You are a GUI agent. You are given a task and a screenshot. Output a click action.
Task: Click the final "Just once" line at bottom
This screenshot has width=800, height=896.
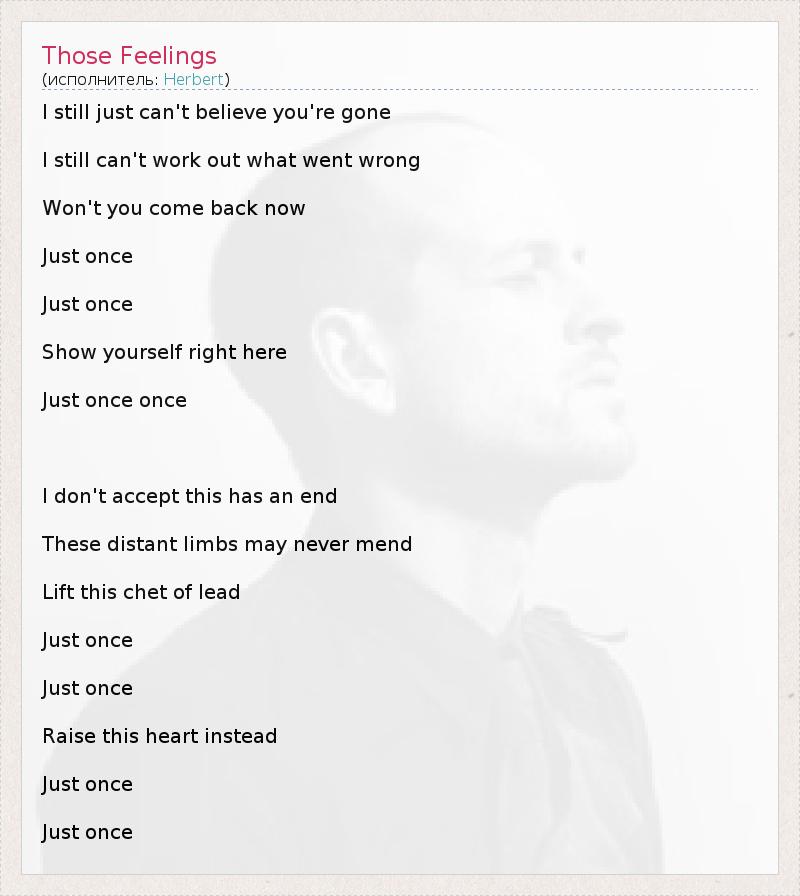pyautogui.click(x=87, y=832)
